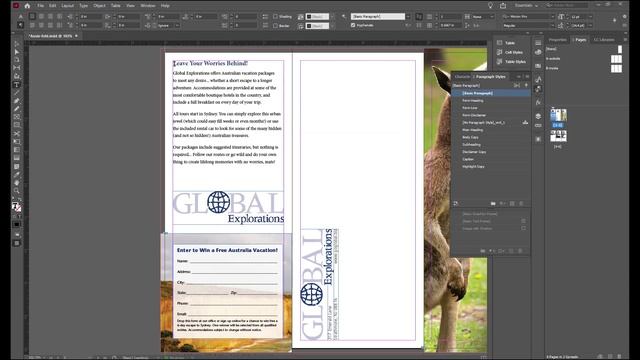Click the left indent input field
The width and height of the screenshot is (640, 360).
[x=91, y=16]
